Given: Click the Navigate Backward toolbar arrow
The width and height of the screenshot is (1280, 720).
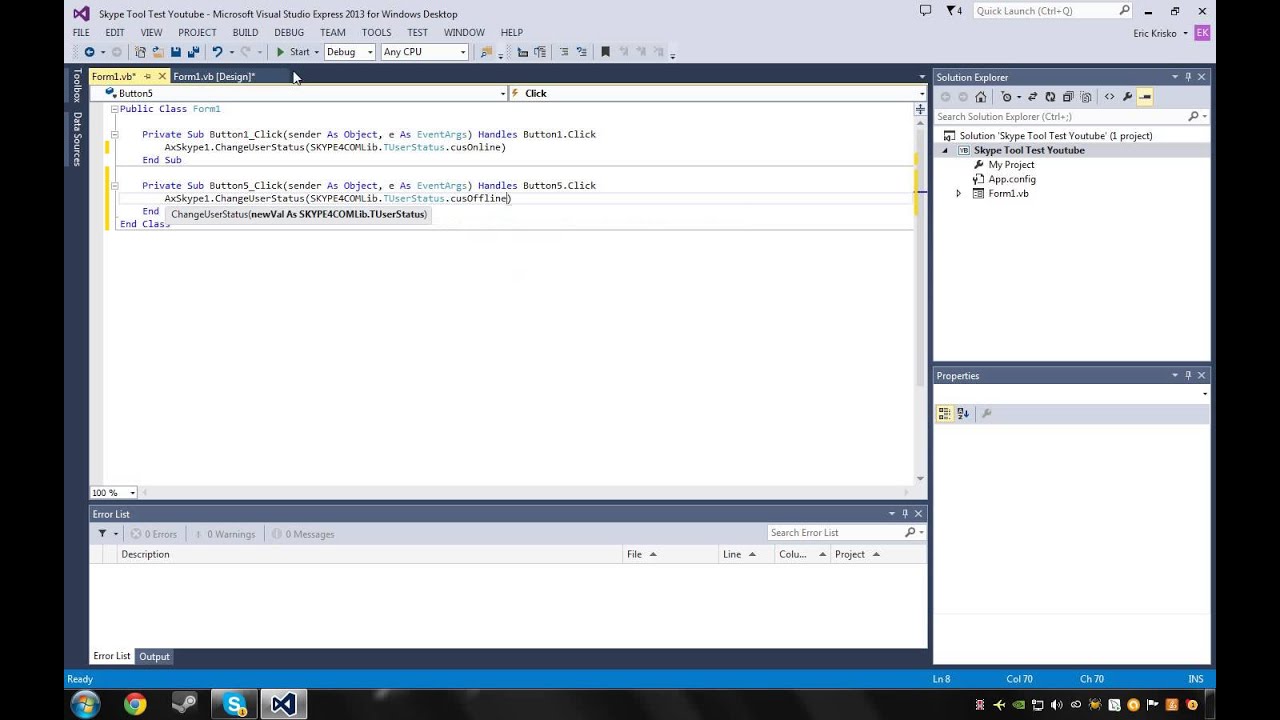Looking at the screenshot, I should pos(89,52).
